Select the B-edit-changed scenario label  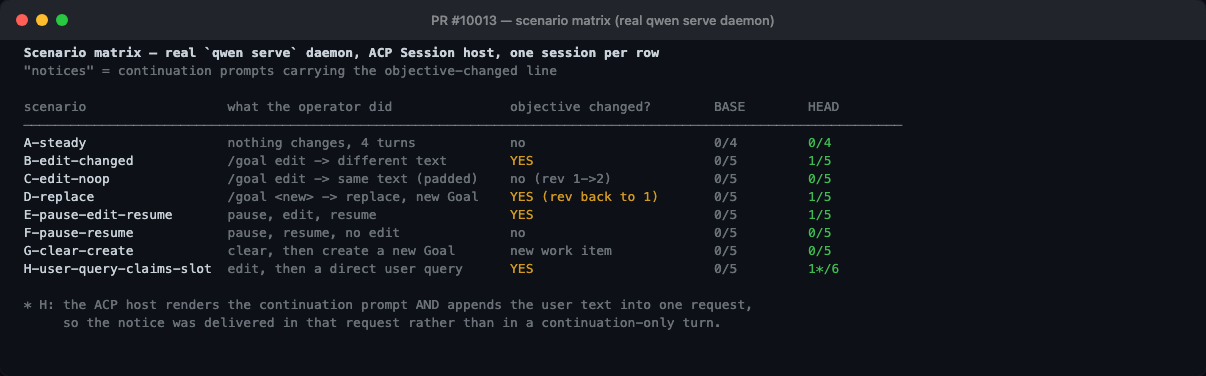(x=78, y=161)
